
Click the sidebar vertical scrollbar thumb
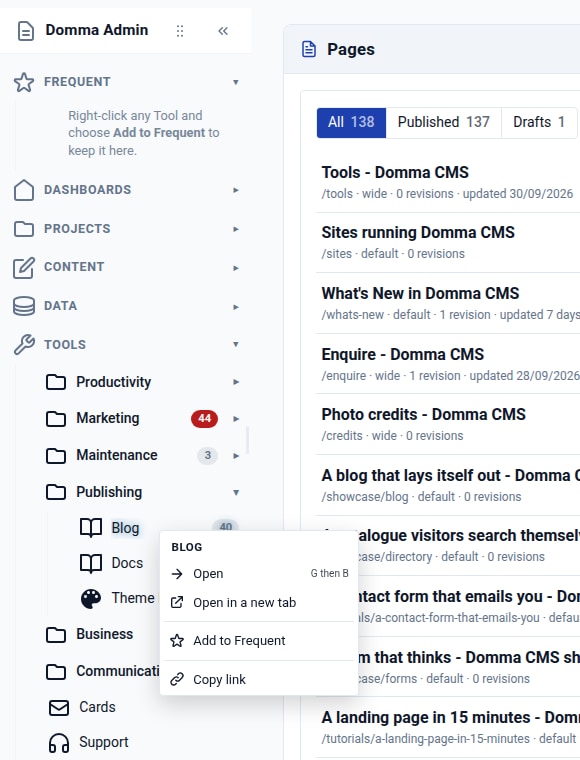click(x=248, y=440)
